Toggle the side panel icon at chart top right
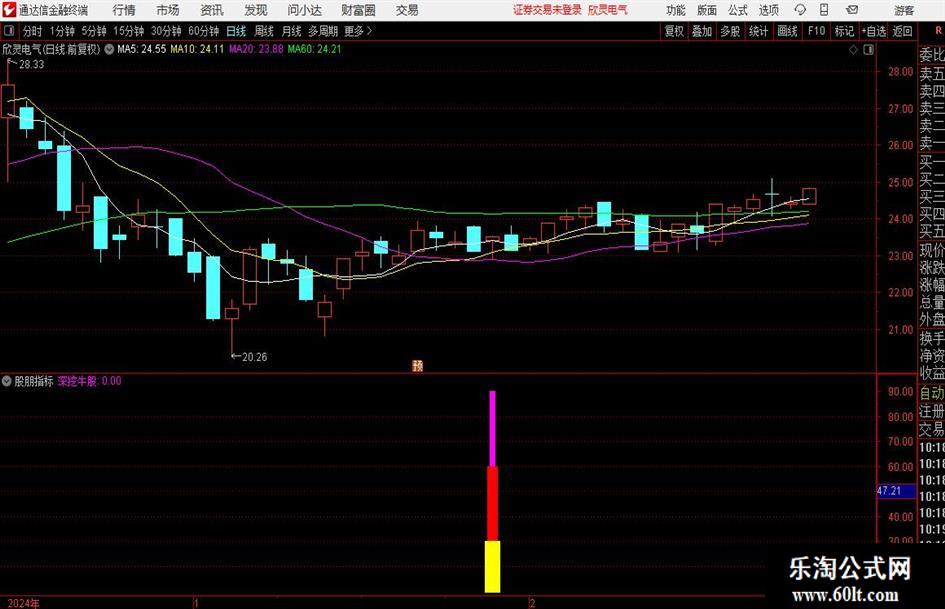 tap(868, 50)
